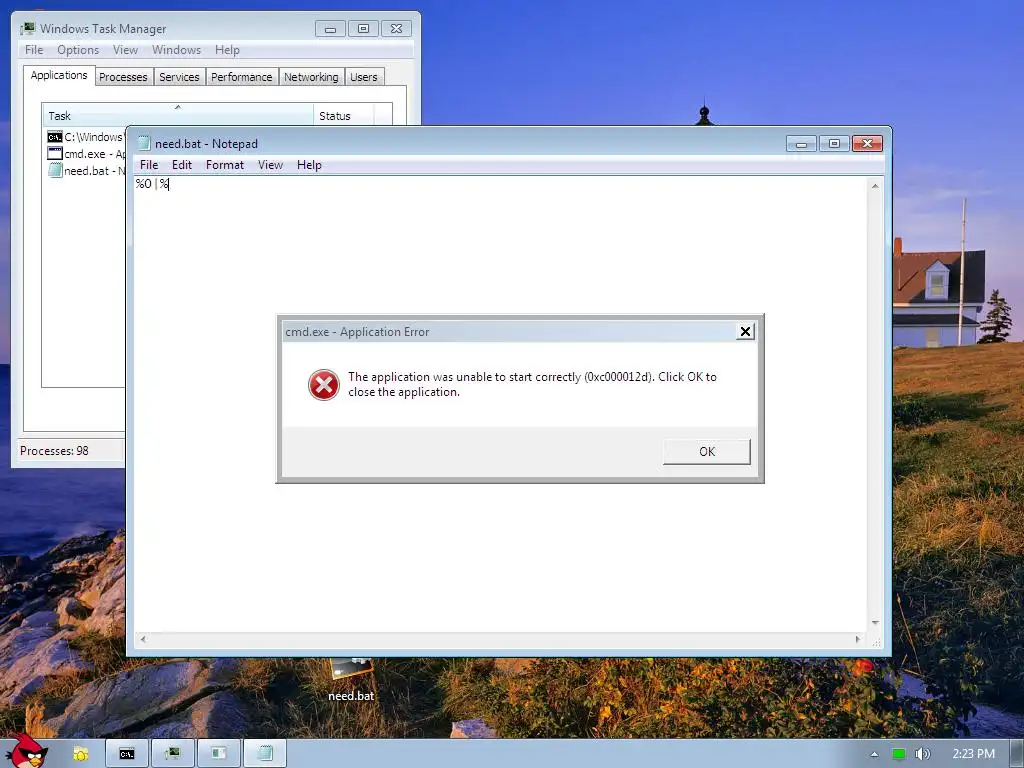Click the need.bat notepad icon in task list
This screenshot has height=768, width=1024.
[54, 171]
